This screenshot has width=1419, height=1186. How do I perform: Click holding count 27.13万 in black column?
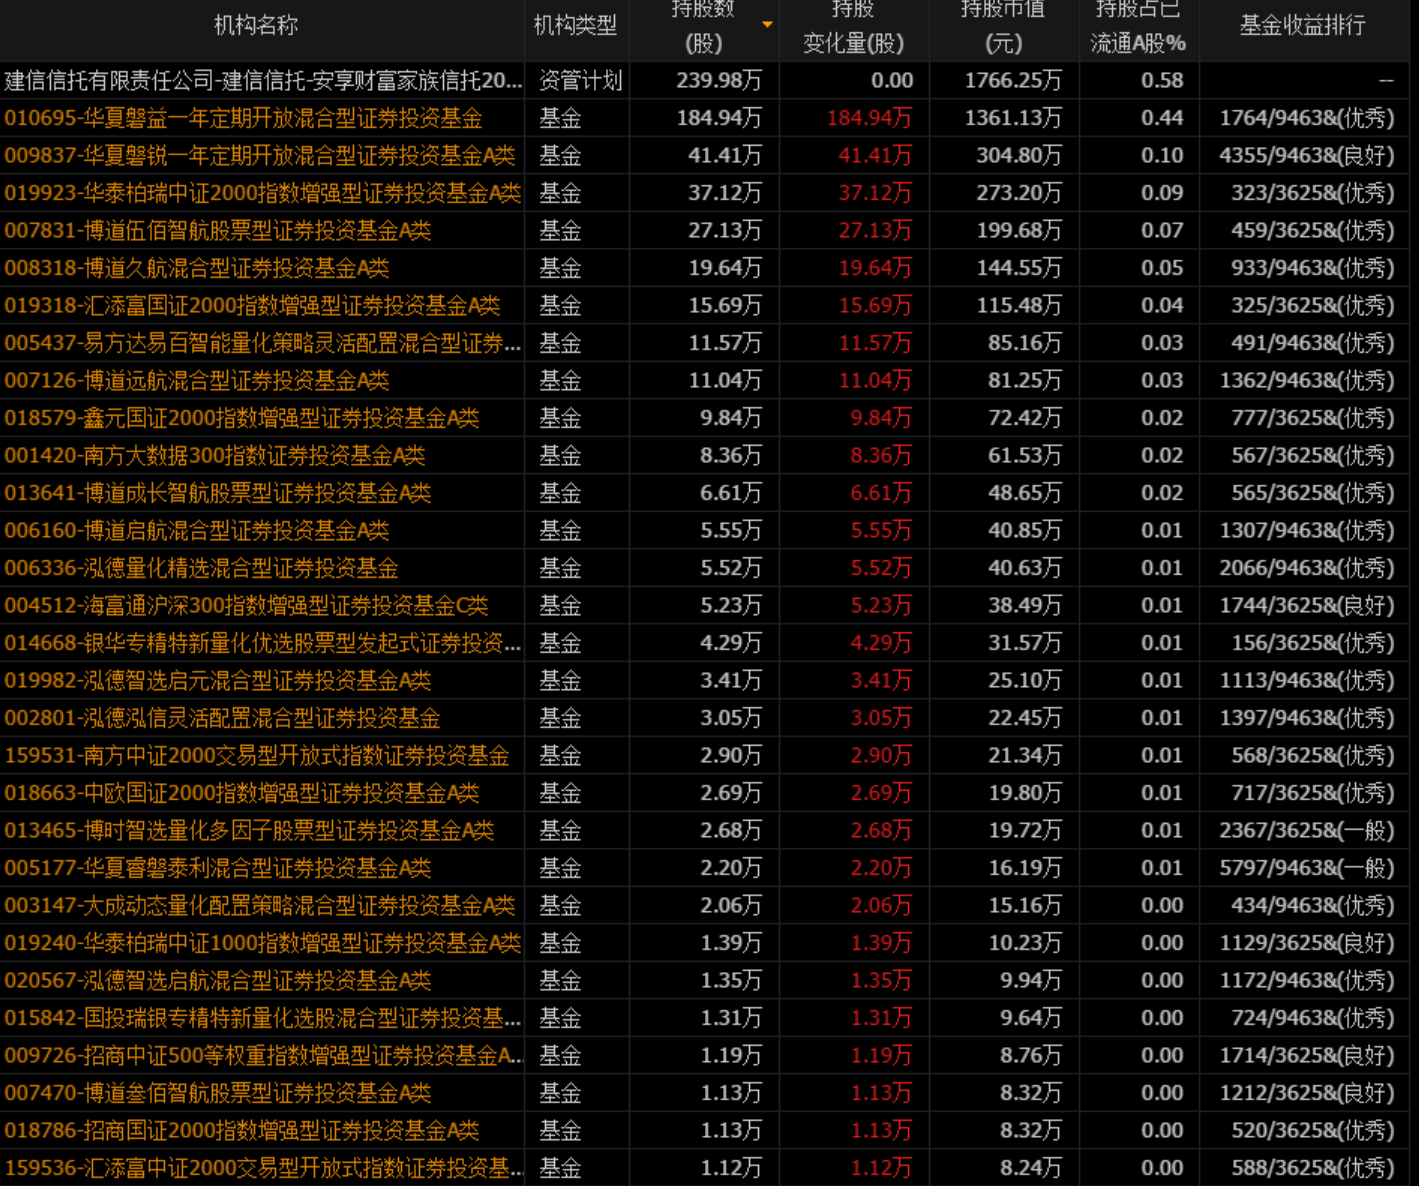click(724, 231)
